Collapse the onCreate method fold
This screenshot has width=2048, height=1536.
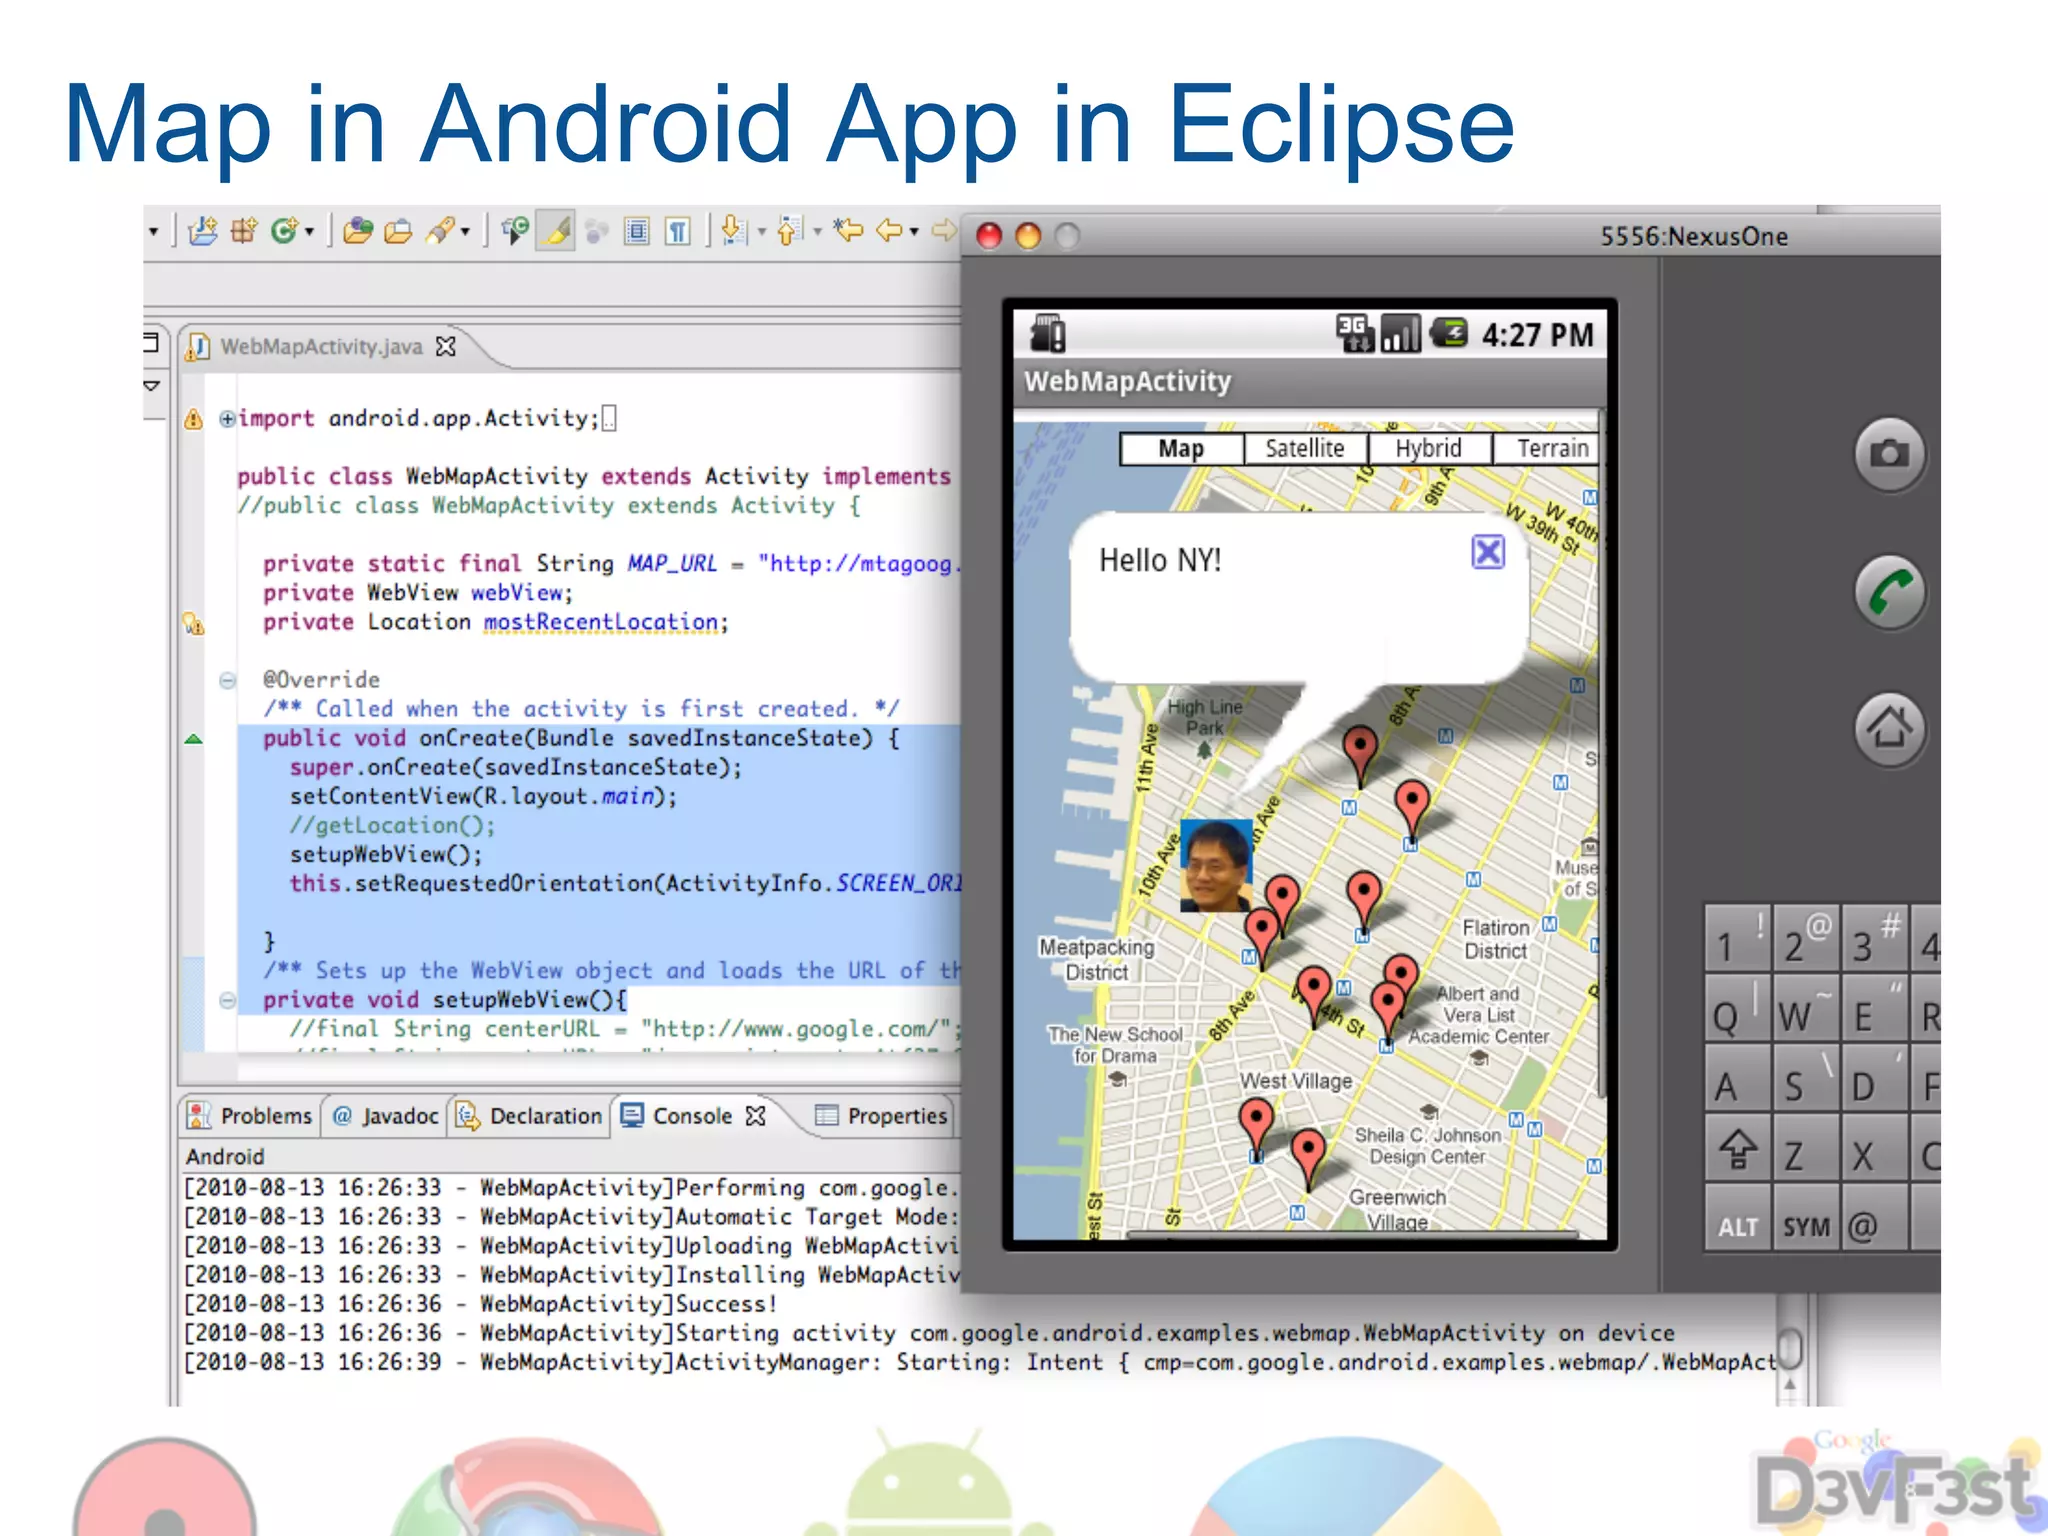[227, 681]
